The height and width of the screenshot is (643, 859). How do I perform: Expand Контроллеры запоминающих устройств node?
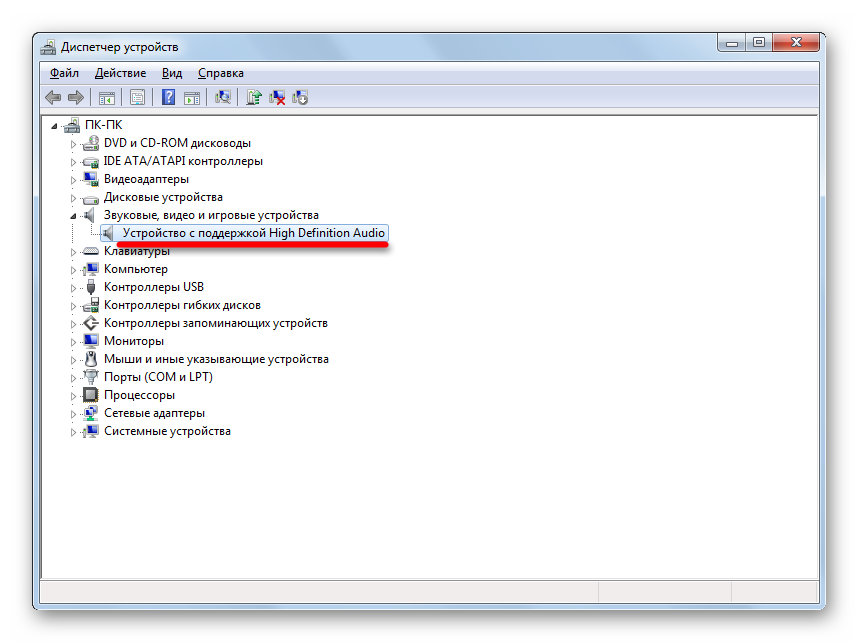click(x=73, y=324)
